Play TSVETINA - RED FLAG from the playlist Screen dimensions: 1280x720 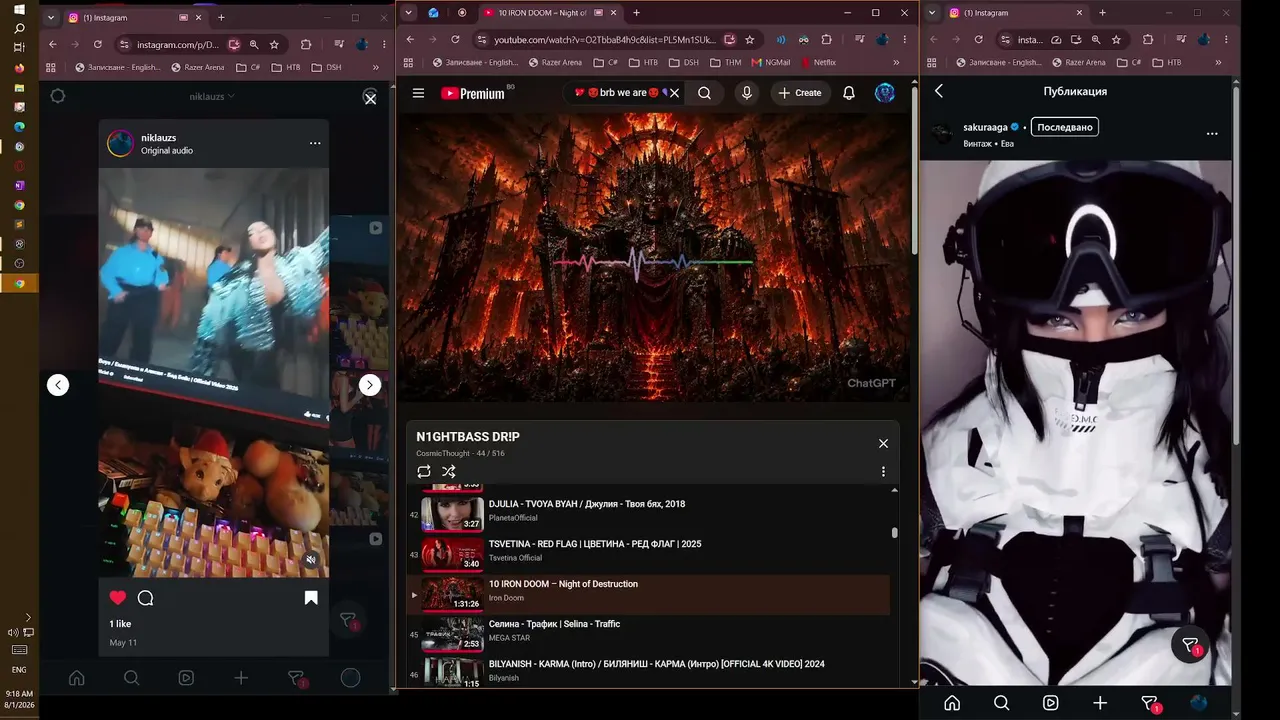coord(649,553)
